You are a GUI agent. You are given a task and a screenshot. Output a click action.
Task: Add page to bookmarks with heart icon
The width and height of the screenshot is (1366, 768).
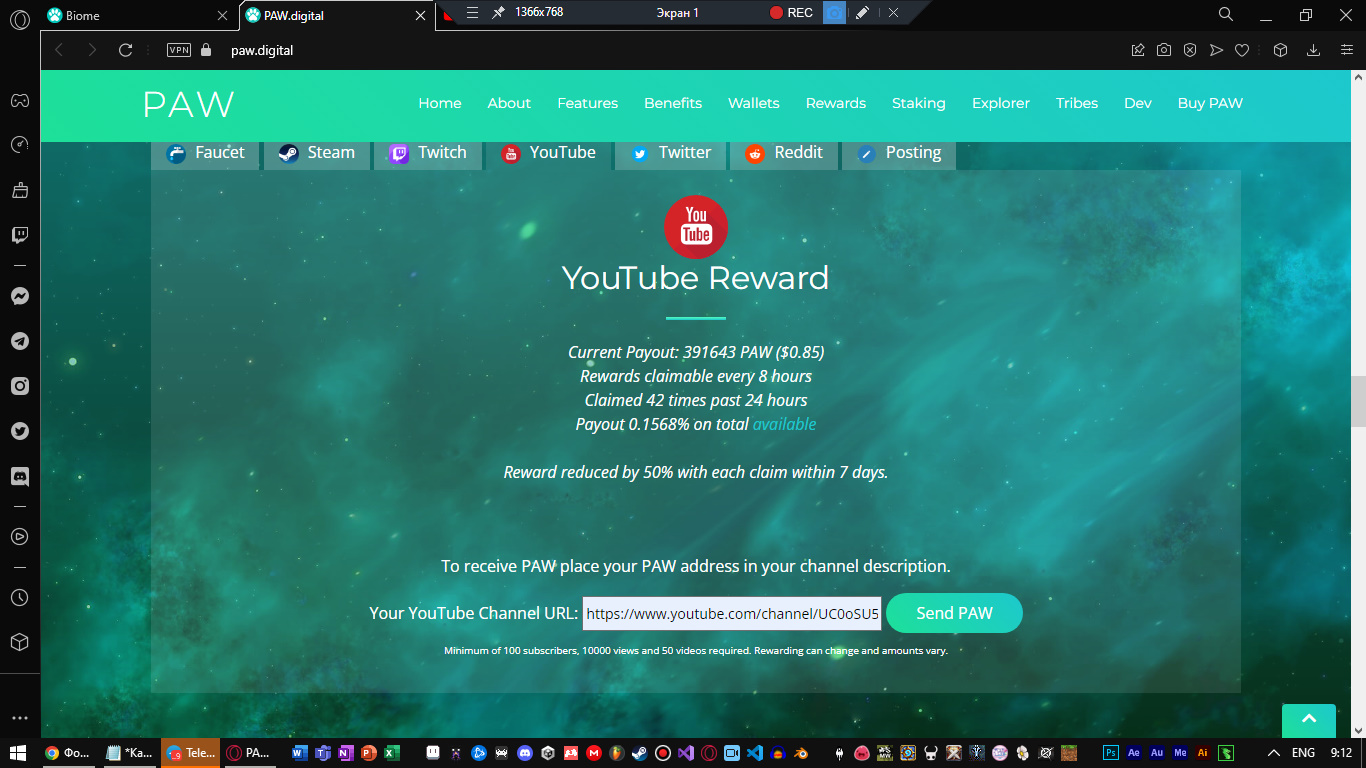pos(1242,50)
